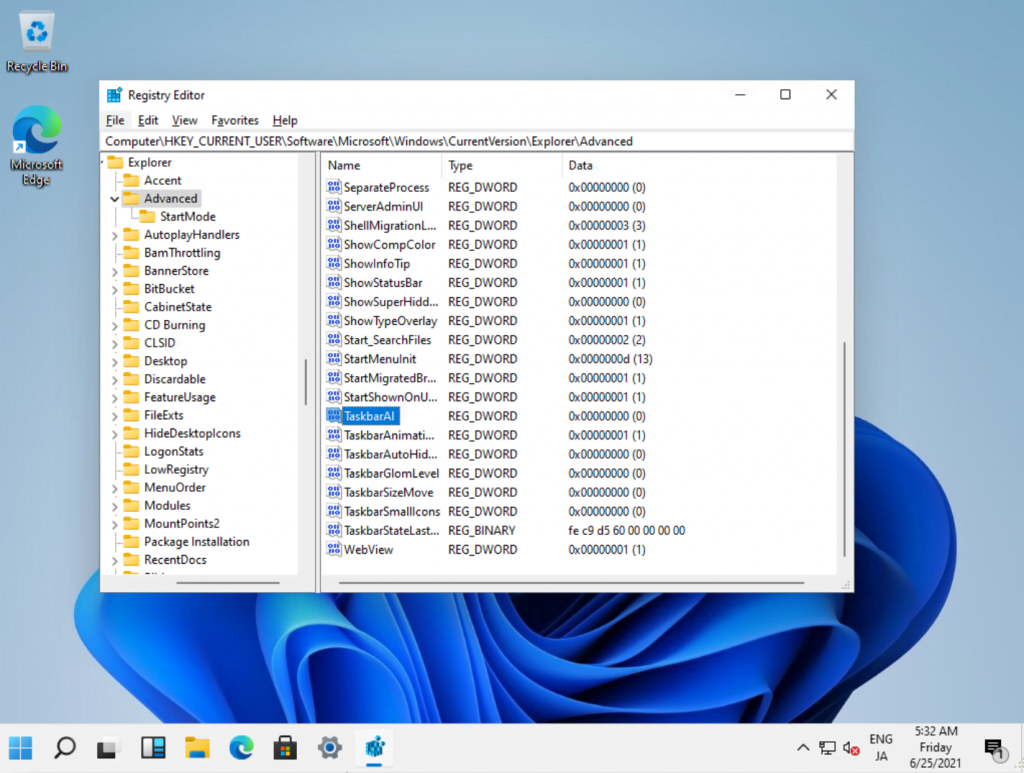The image size is (1024, 773).
Task: Open the Microsoft Store taskbar icon
Action: click(x=285, y=747)
